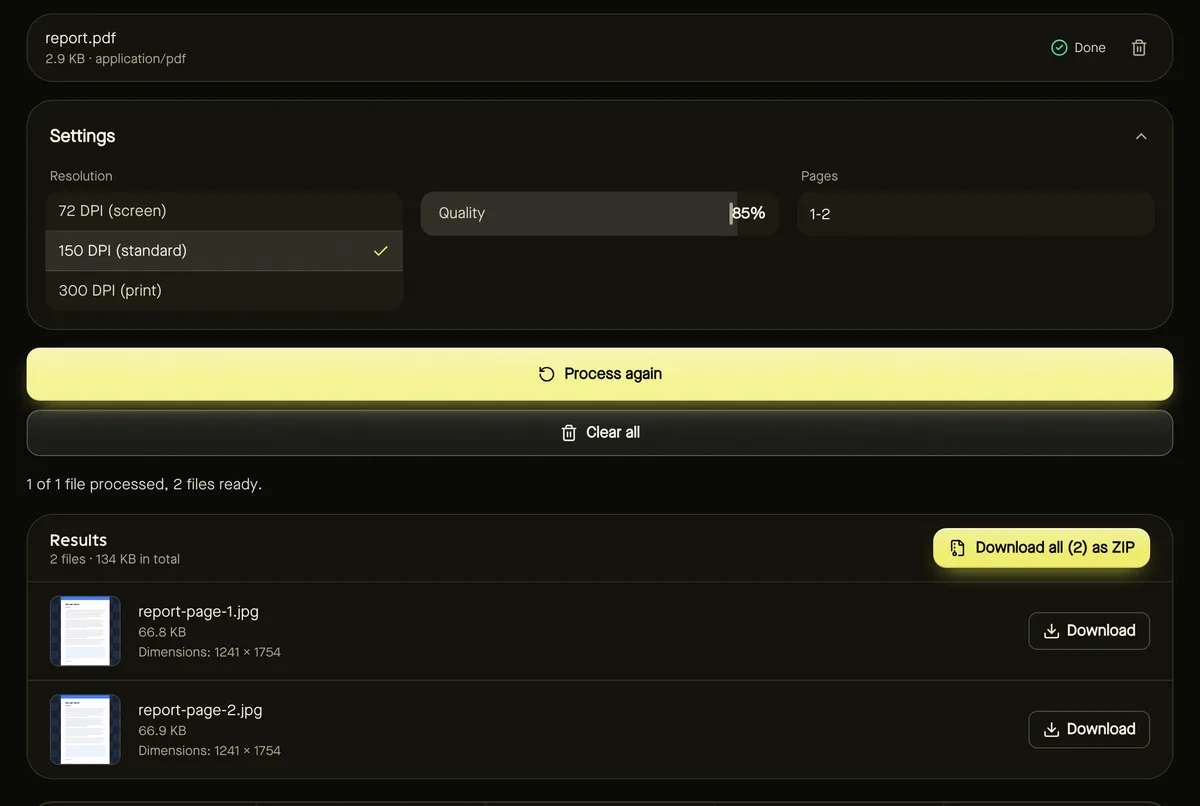Click the Results heading
The image size is (1200, 806).
tap(78, 540)
